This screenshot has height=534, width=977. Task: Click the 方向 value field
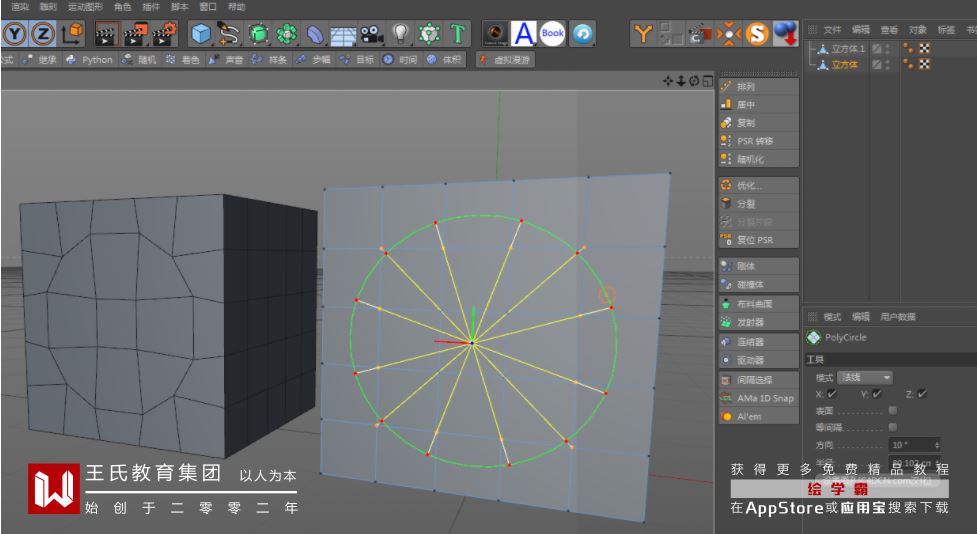(914, 445)
